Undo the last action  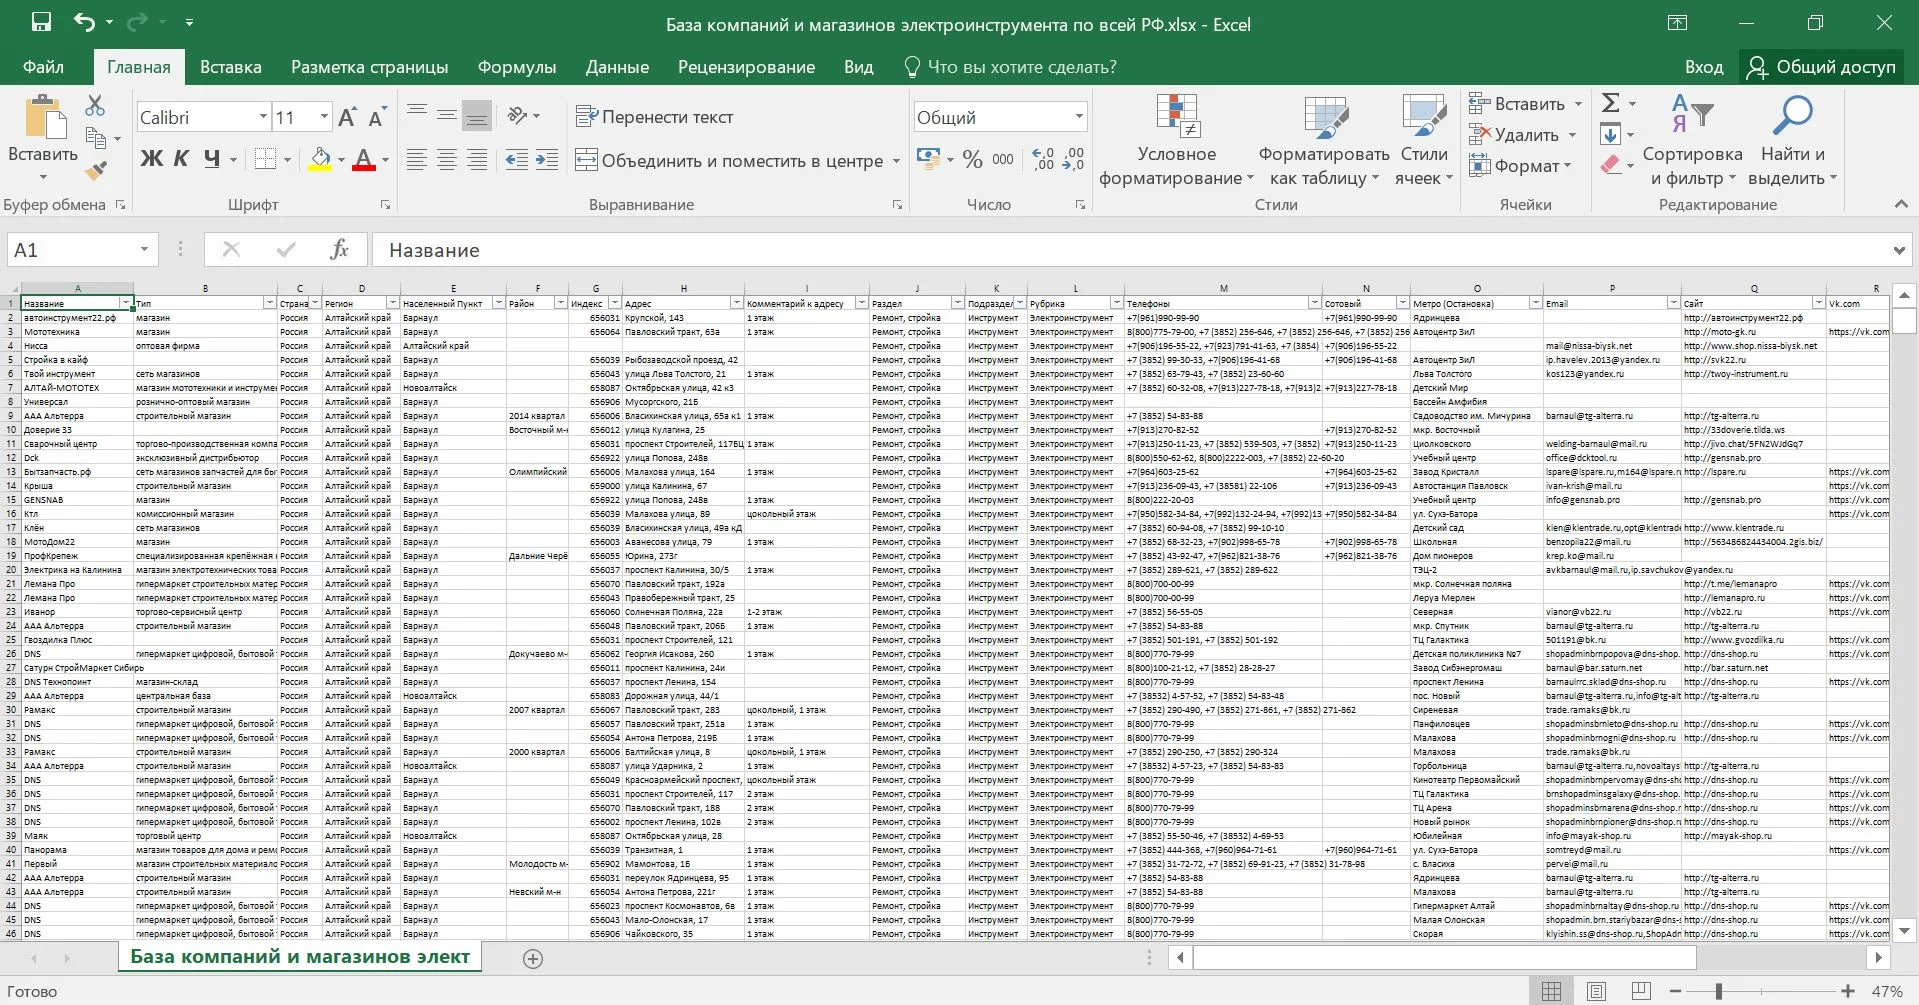point(85,23)
